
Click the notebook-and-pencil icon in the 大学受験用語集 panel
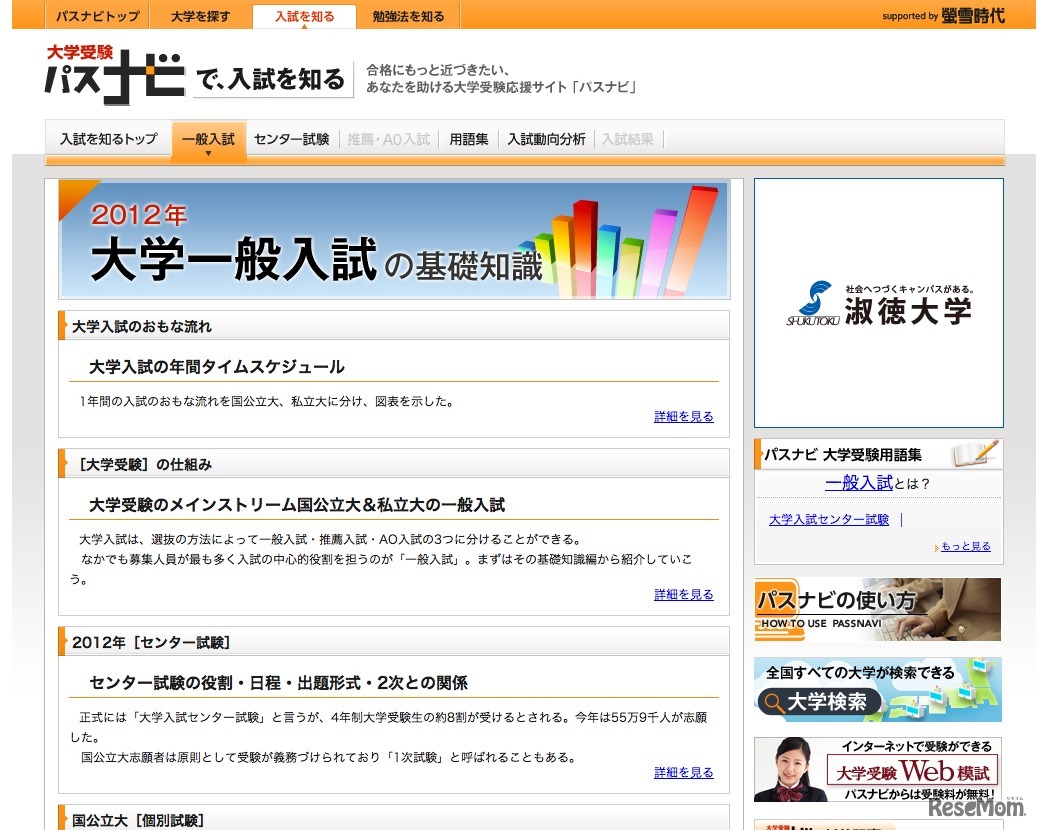976,452
